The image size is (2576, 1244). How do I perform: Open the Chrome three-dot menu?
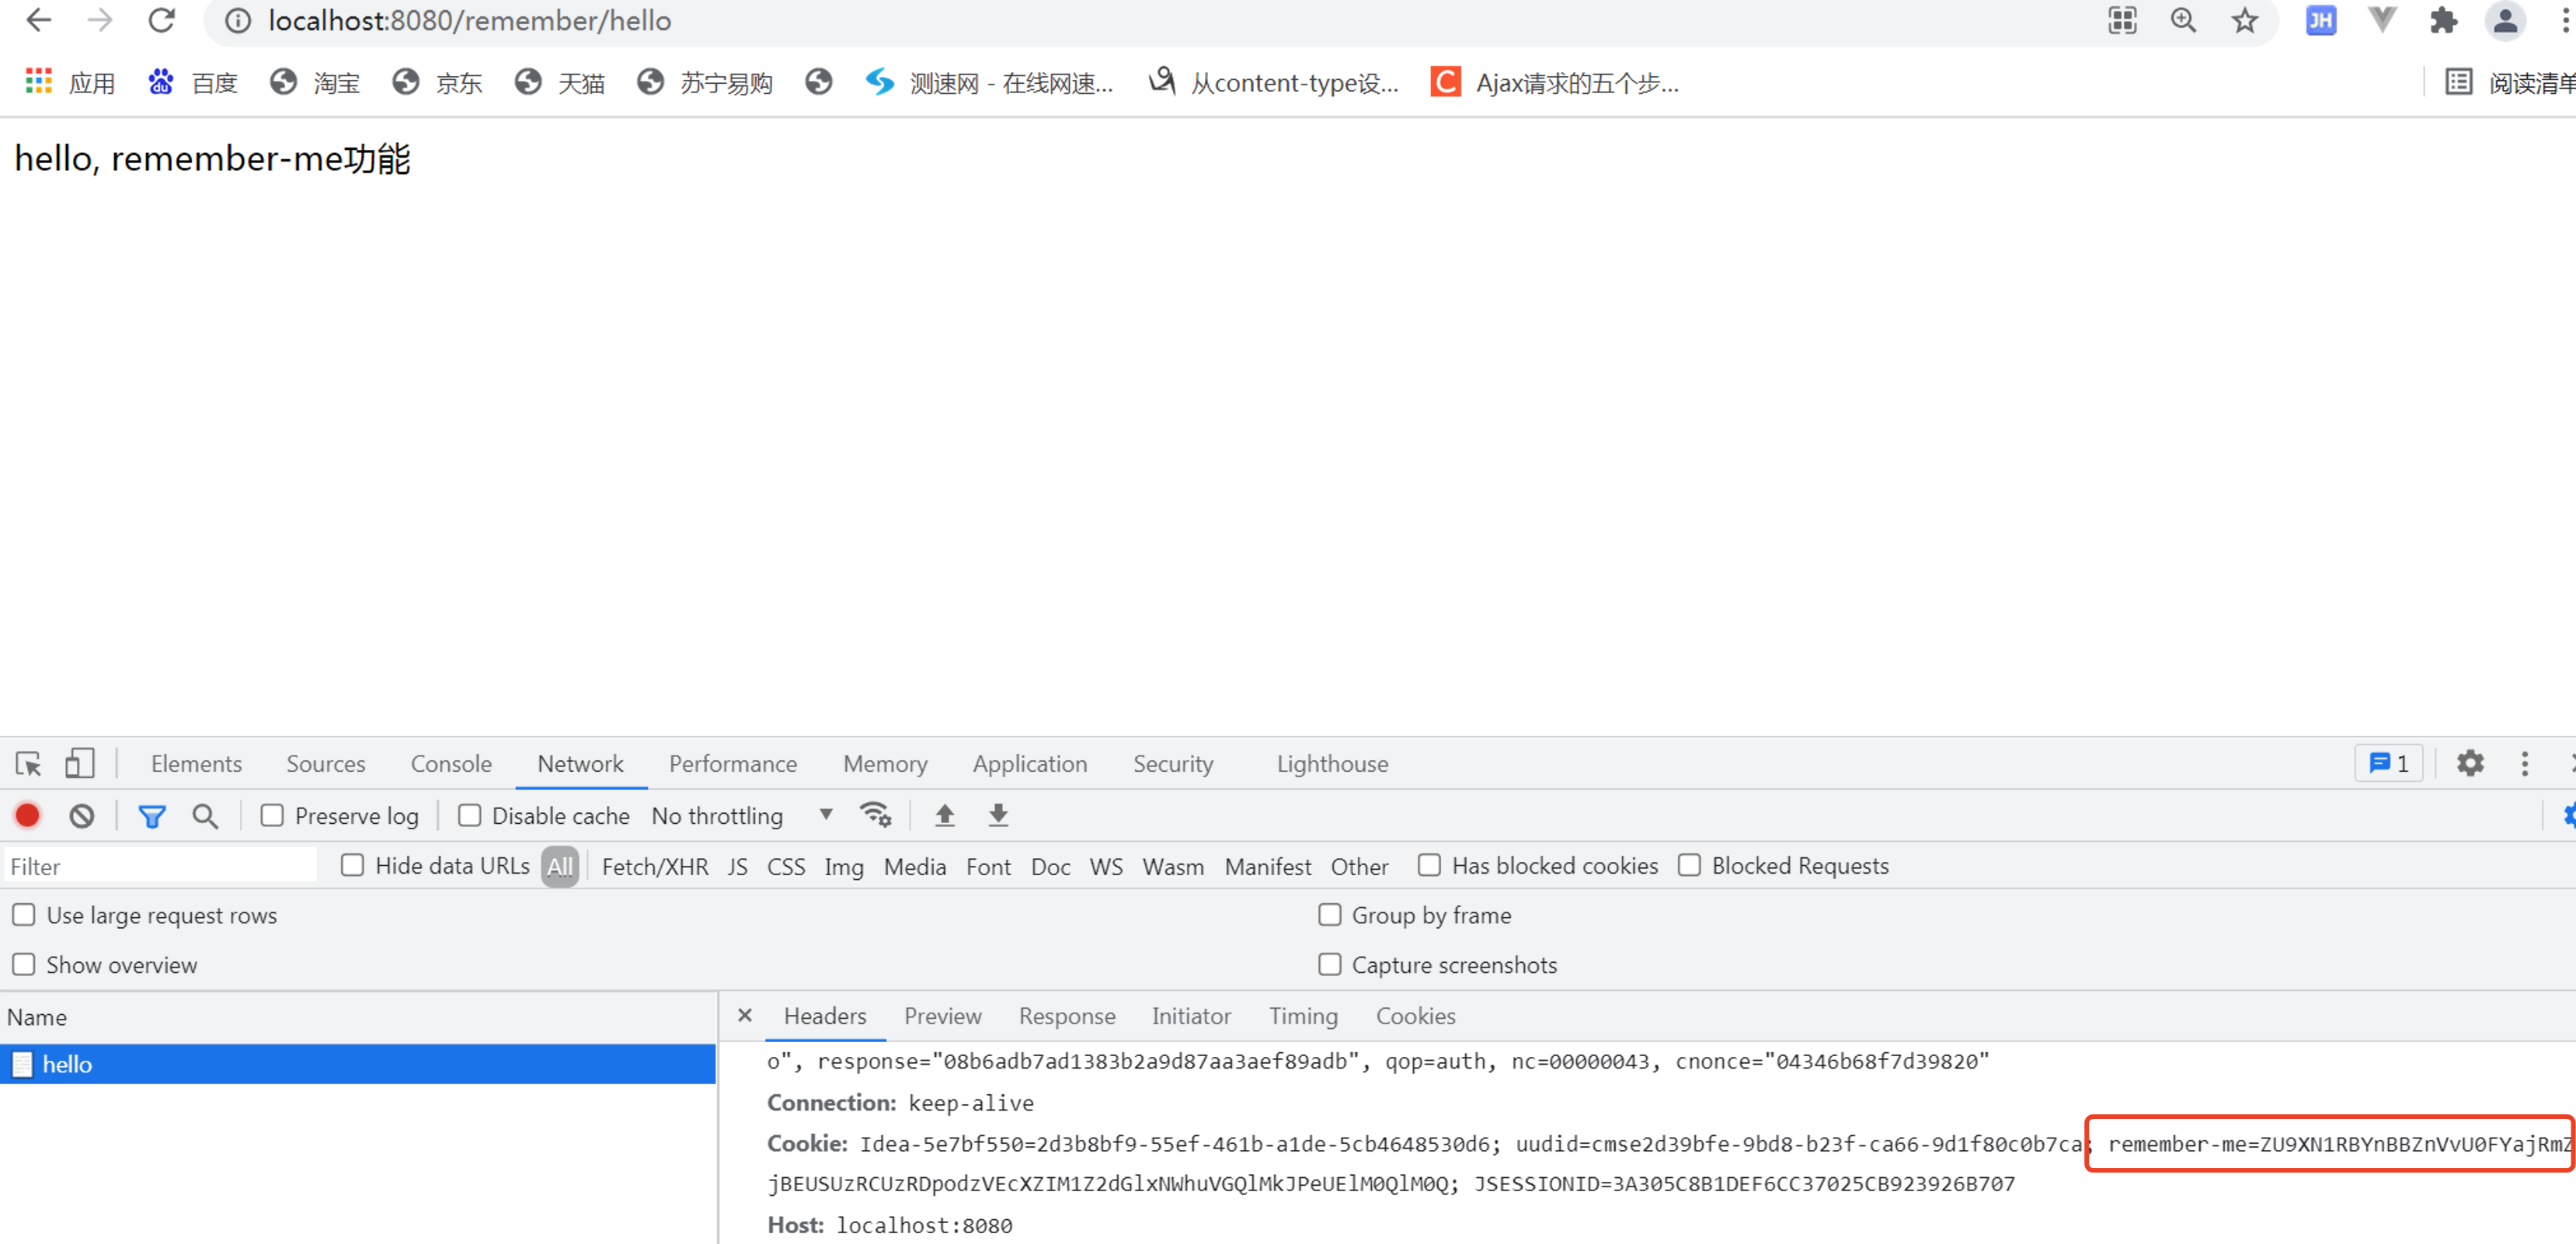tap(2566, 21)
